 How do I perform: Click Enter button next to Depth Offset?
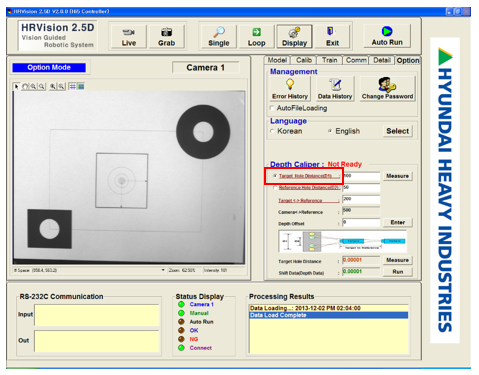397,222
